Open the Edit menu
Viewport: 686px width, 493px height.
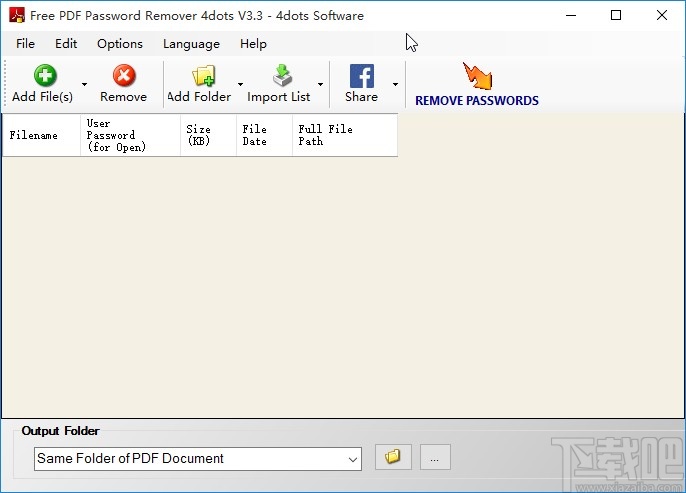pos(66,44)
